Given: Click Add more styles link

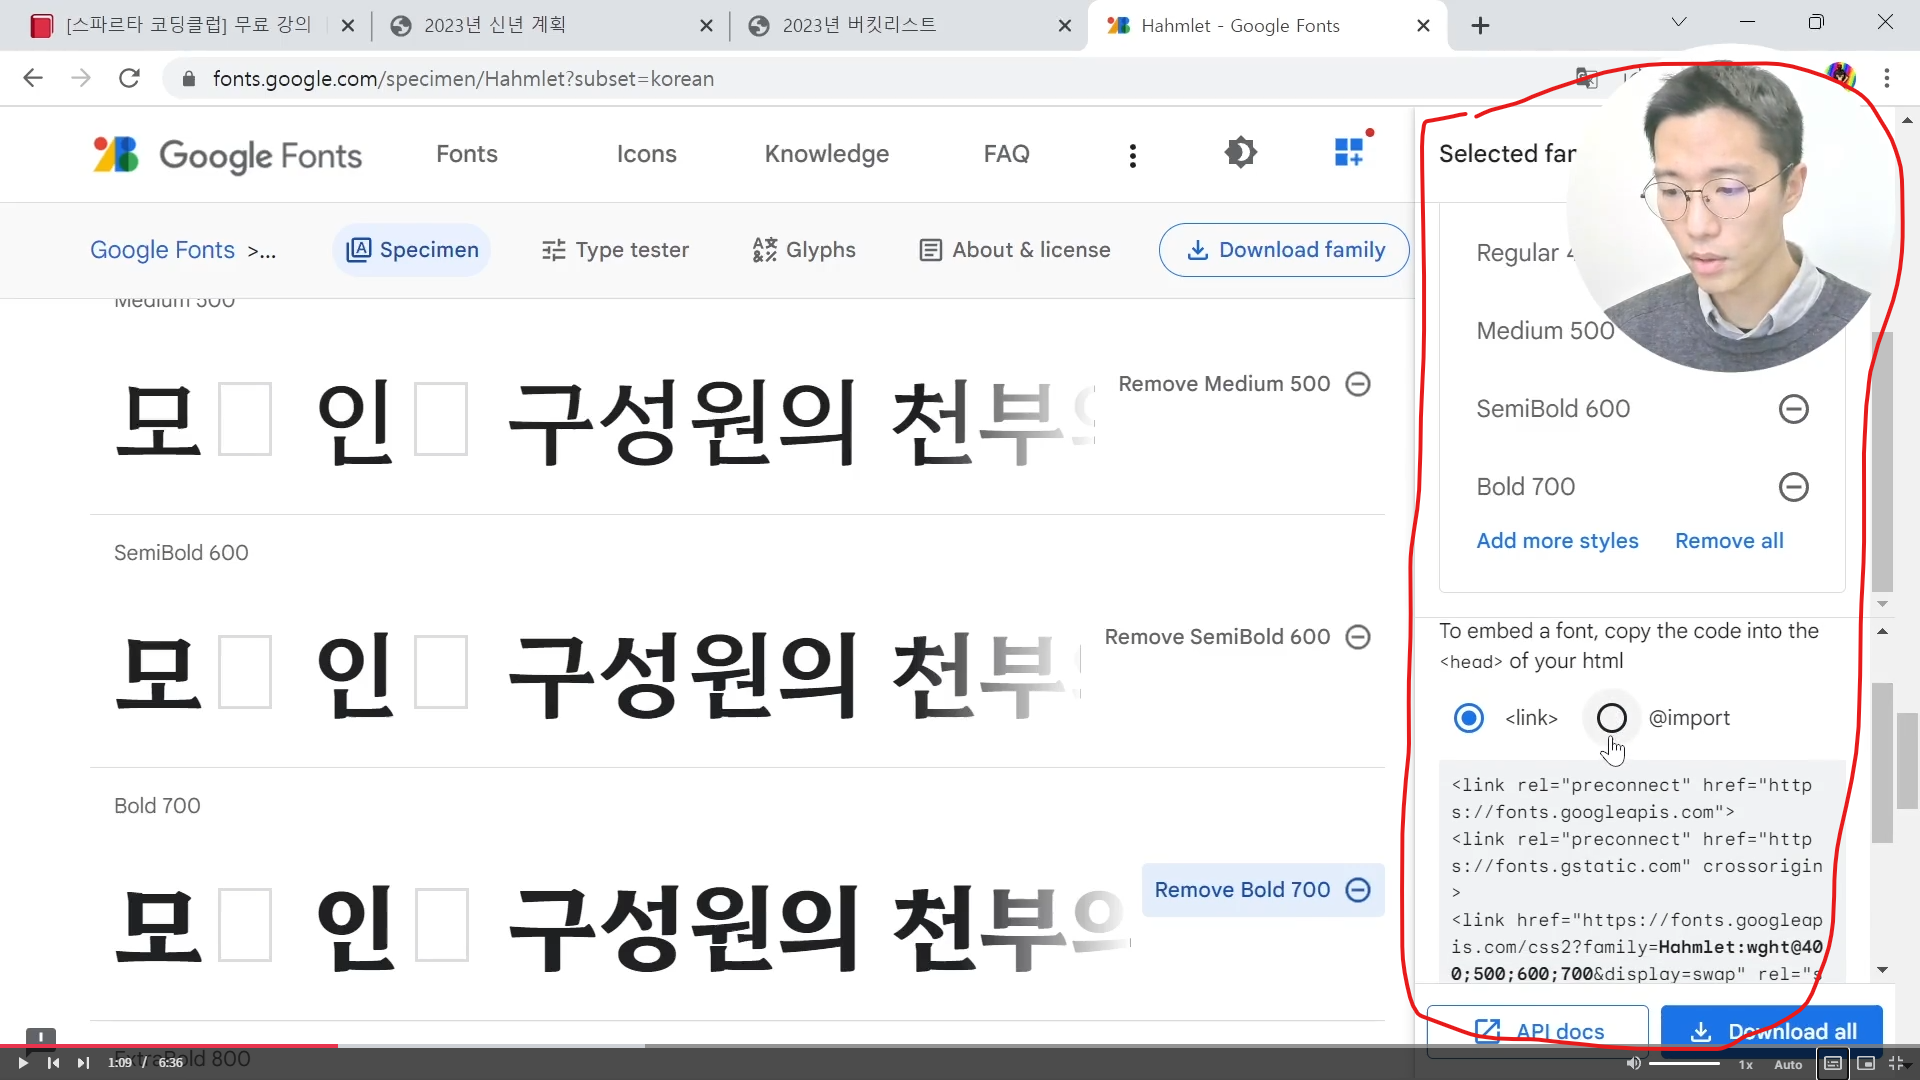Looking at the screenshot, I should (1557, 541).
